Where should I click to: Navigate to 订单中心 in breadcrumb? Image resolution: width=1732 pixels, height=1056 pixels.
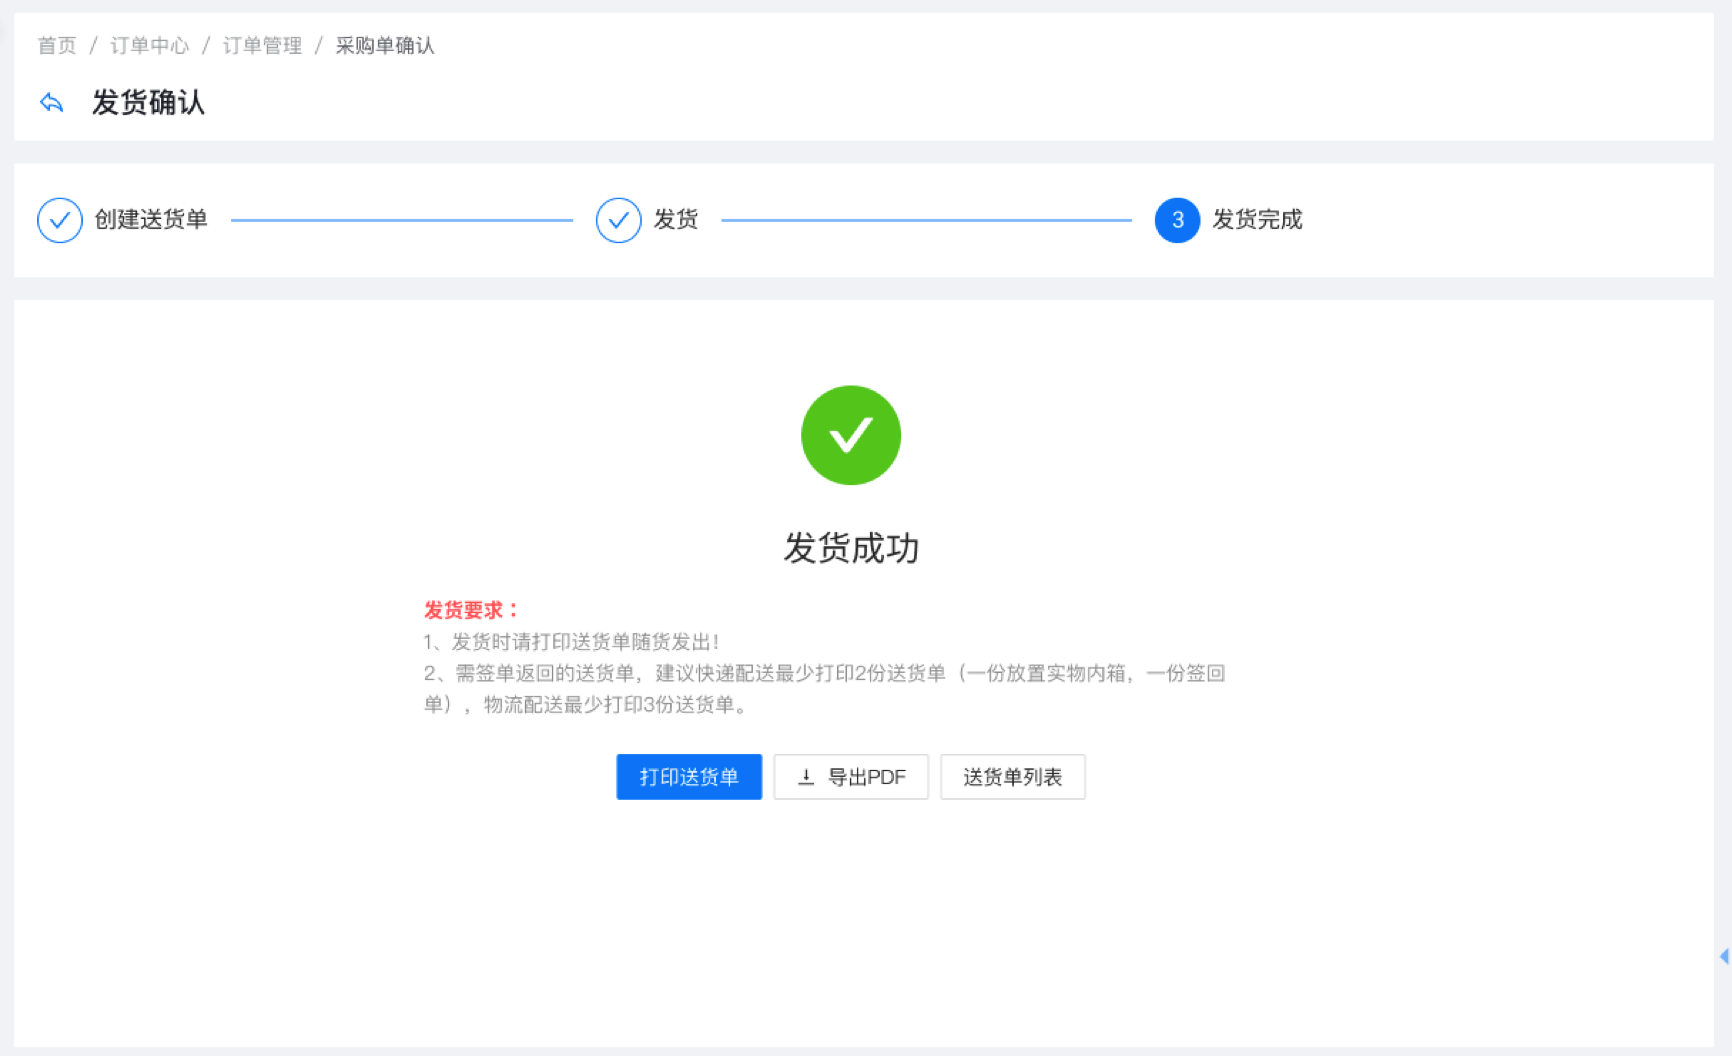[149, 45]
